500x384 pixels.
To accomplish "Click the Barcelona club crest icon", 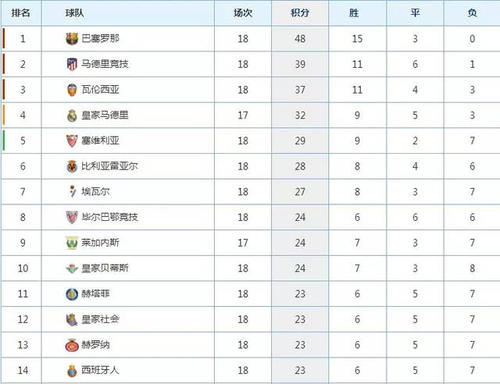I will click(x=72, y=39).
